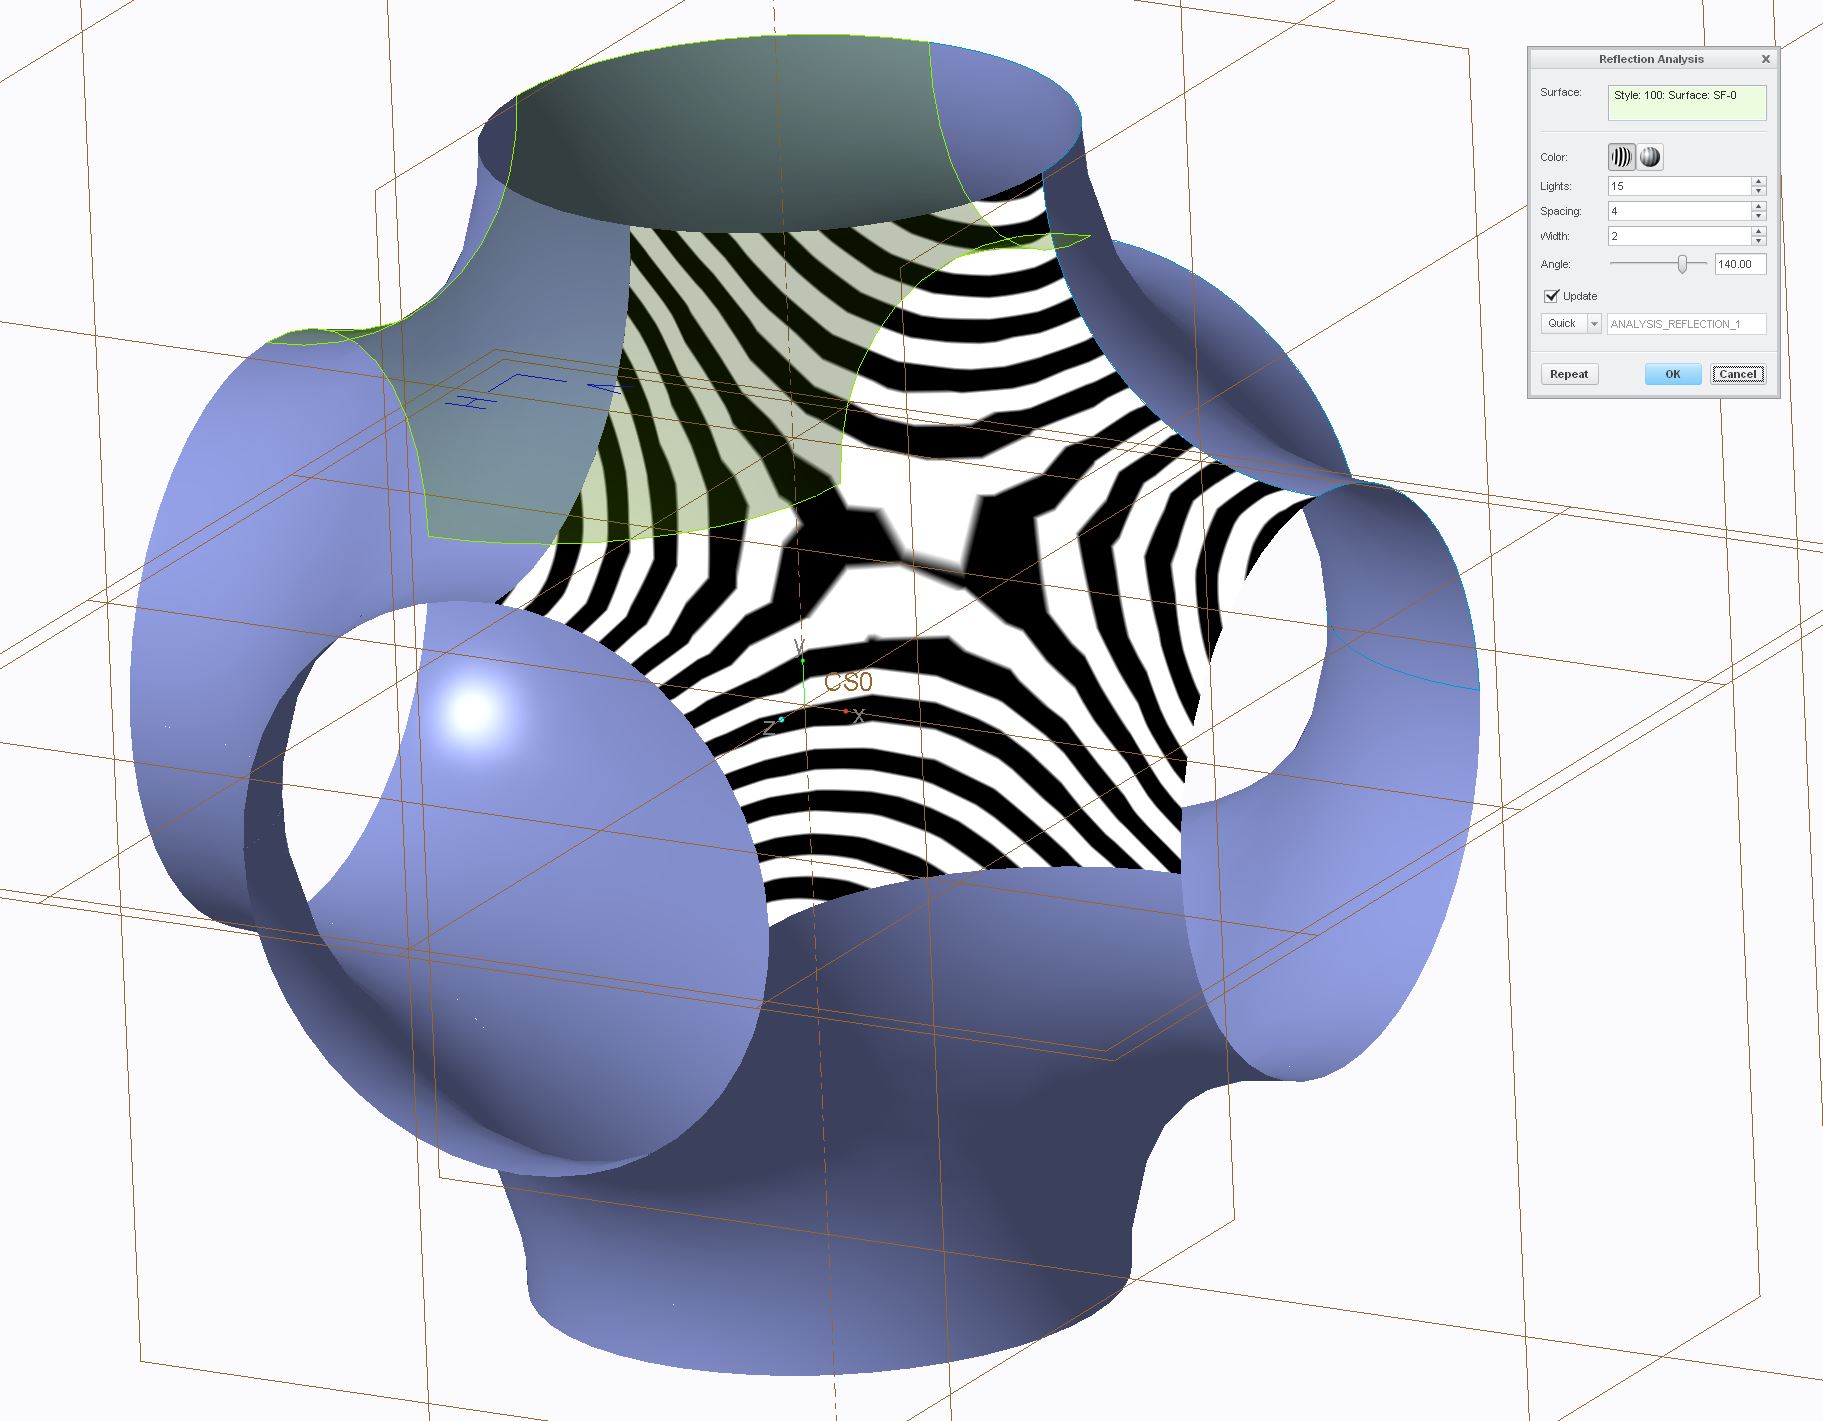Click the specular highlight on the blue sphere

pos(472,712)
